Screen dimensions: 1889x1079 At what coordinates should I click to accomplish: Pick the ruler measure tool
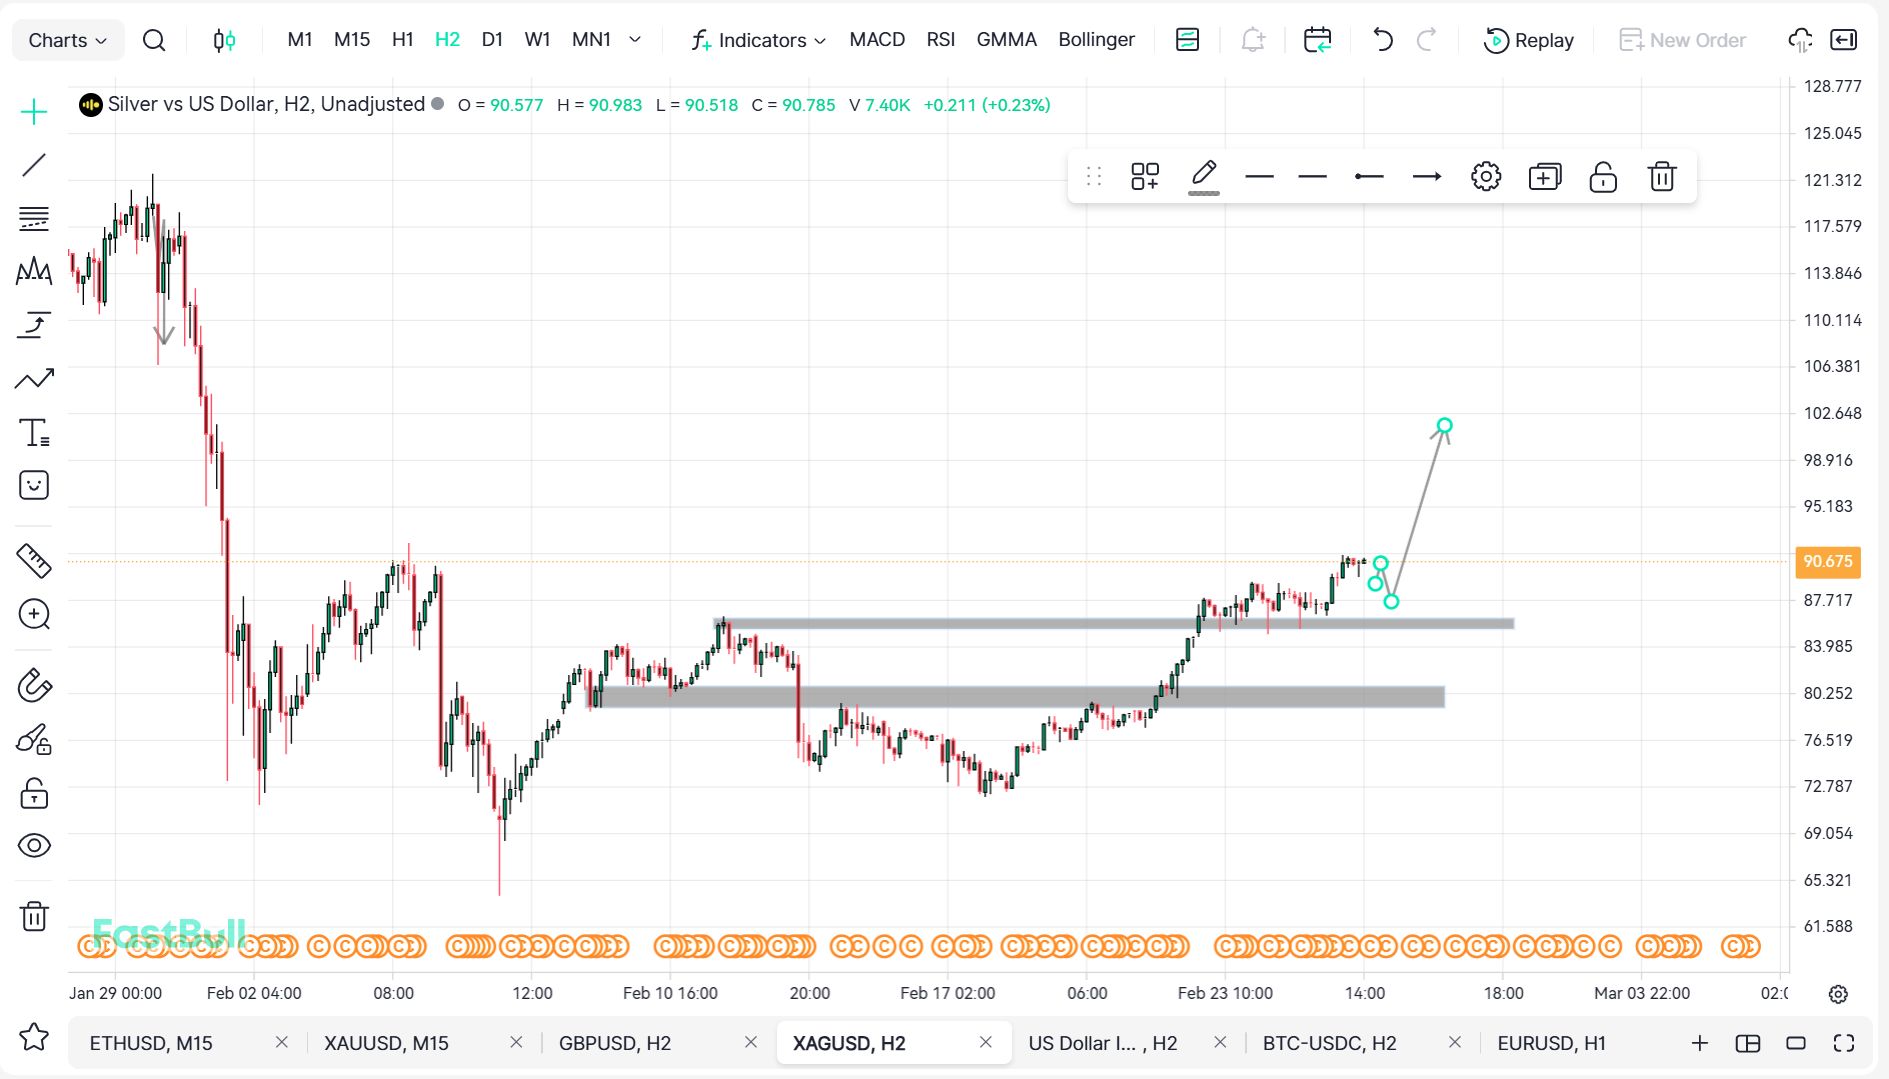click(34, 561)
